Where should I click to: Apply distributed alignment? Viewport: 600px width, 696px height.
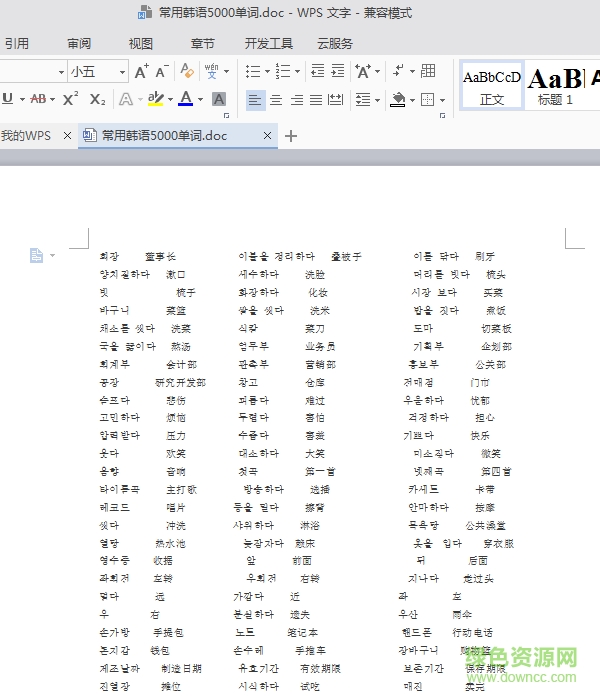(336, 99)
